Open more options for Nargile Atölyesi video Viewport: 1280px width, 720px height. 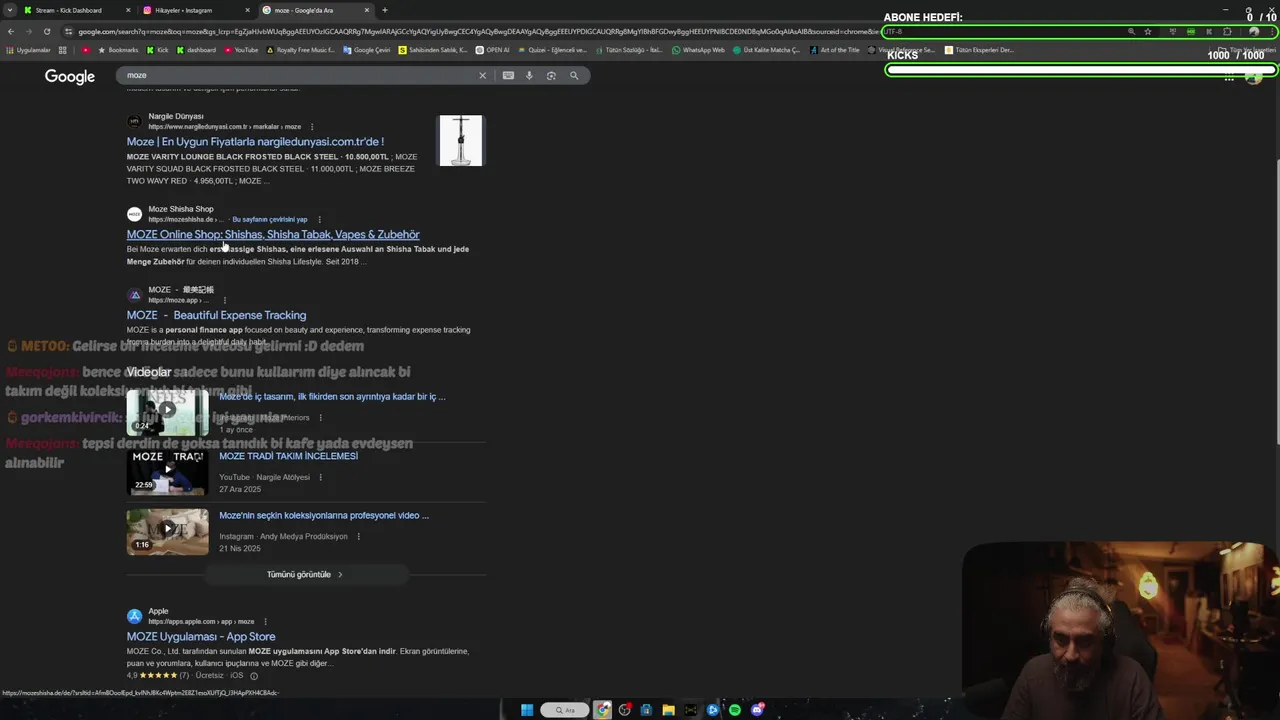(320, 477)
